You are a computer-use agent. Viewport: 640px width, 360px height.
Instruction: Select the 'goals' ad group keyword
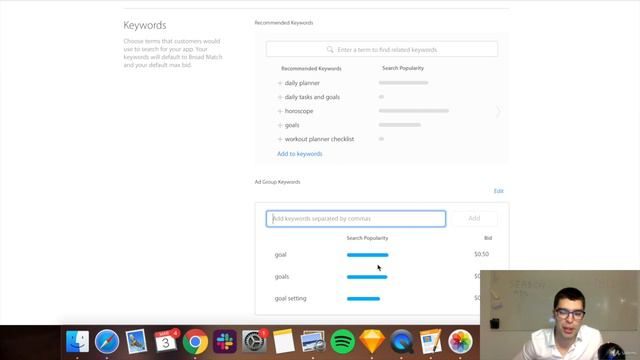point(282,276)
